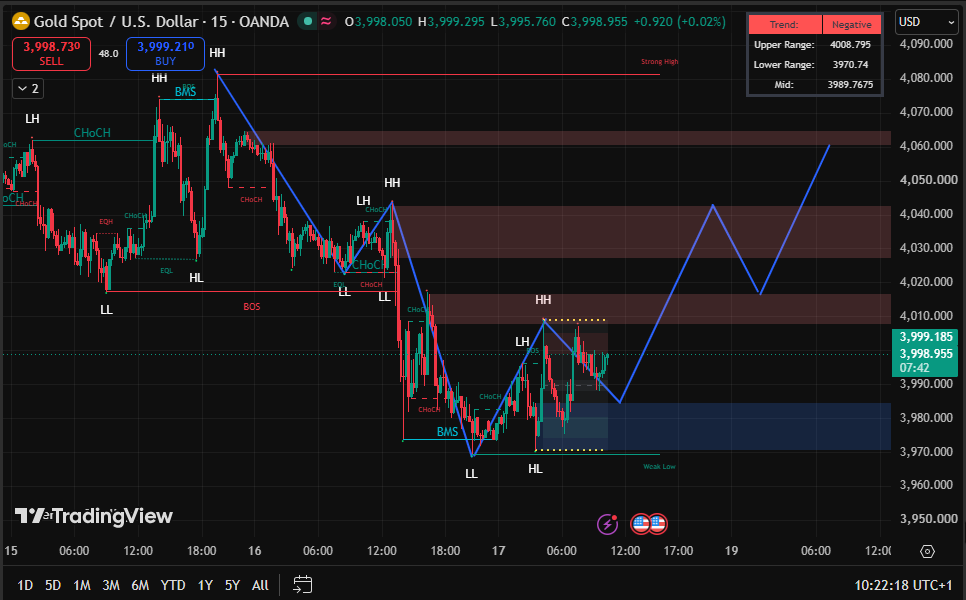Click the red BOS label
Image resolution: width=966 pixels, height=600 pixels.
pyautogui.click(x=251, y=306)
